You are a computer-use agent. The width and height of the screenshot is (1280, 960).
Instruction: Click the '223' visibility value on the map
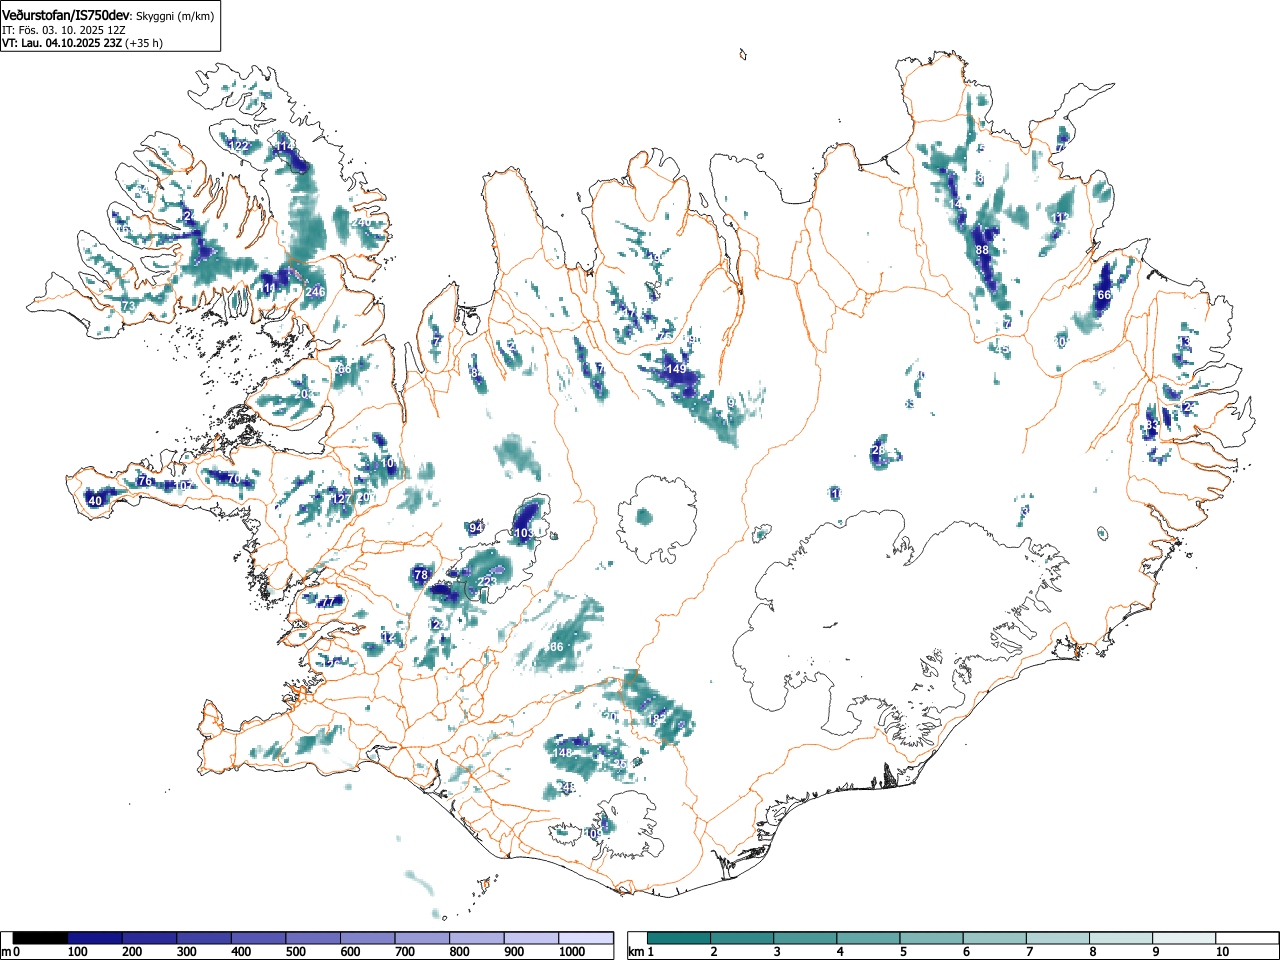(487, 582)
